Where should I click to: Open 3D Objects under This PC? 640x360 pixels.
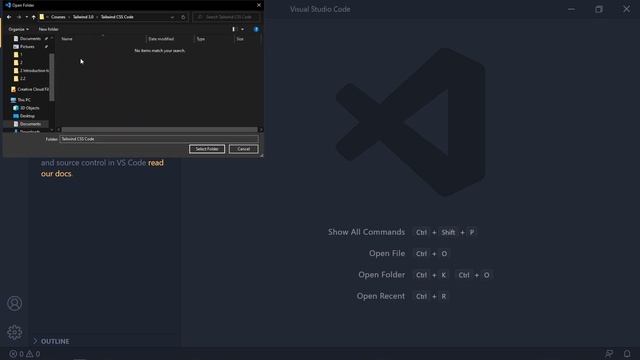coord(27,108)
